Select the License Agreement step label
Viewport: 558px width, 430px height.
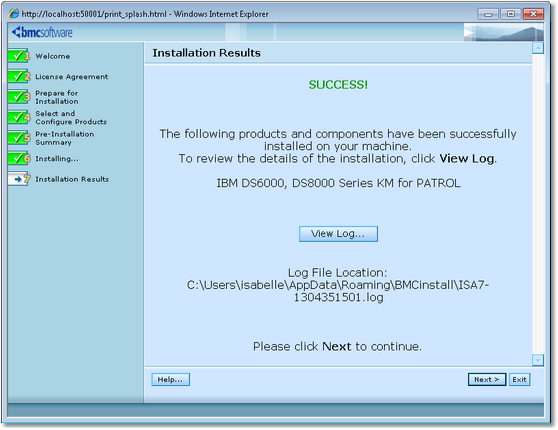click(x=72, y=77)
